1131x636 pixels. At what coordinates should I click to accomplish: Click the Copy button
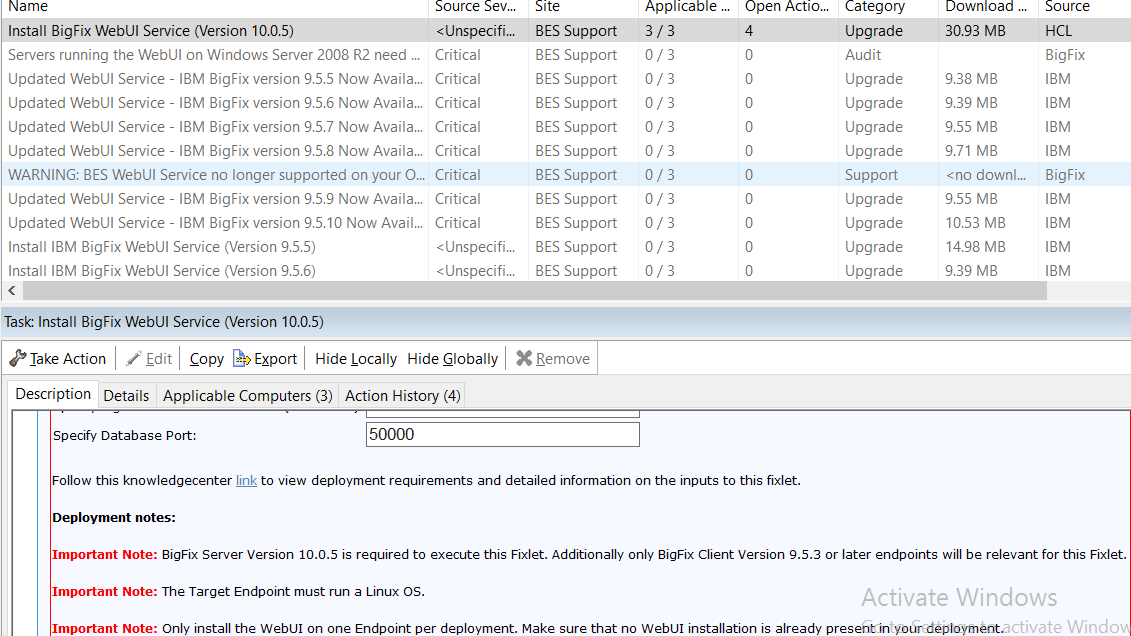click(206, 358)
